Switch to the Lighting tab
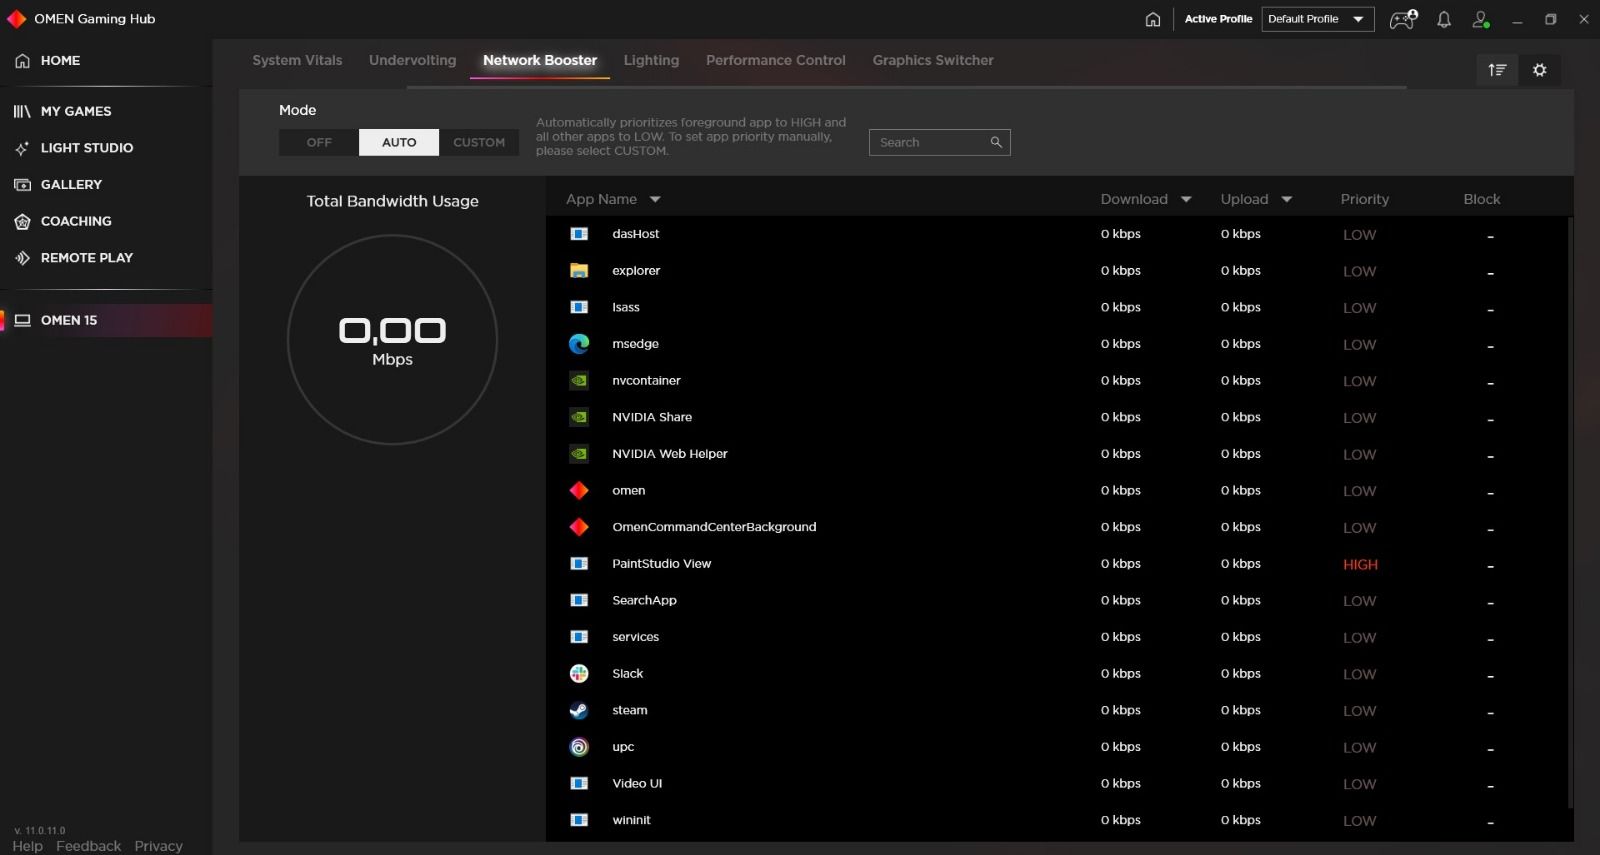This screenshot has width=1600, height=855. 651,60
